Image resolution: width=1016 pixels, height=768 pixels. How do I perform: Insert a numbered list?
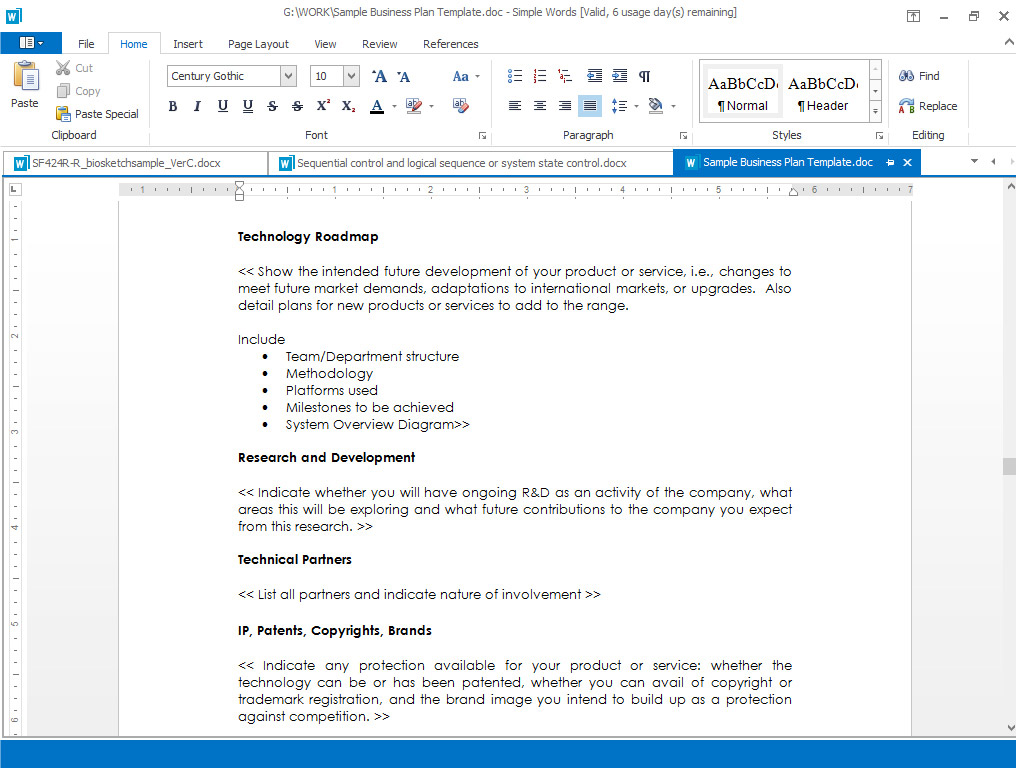[x=540, y=76]
